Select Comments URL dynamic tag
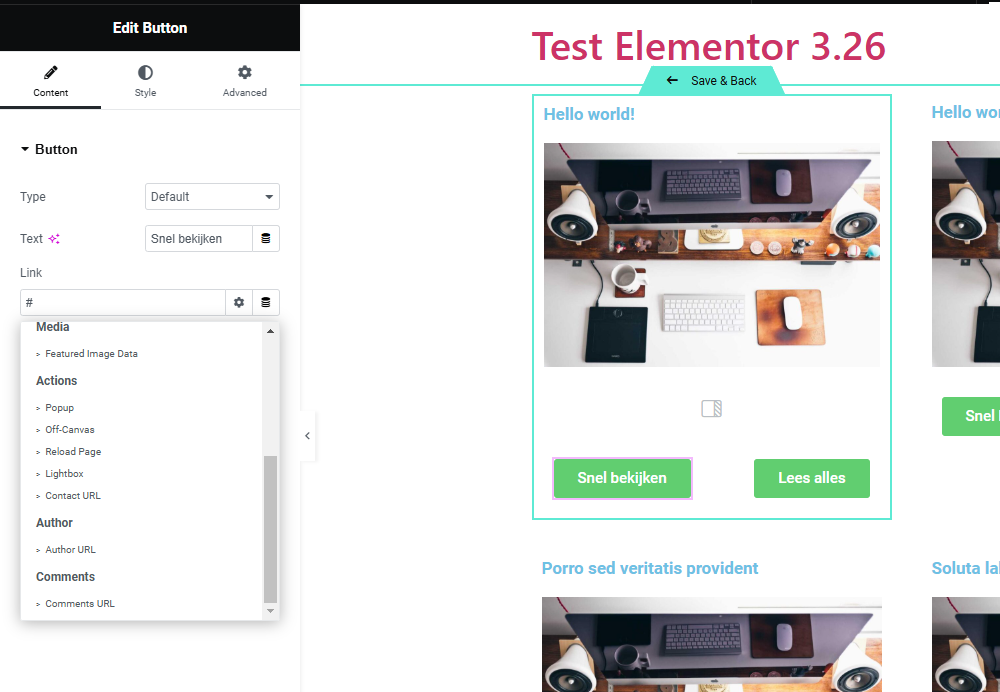Image resolution: width=1000 pixels, height=692 pixels. pyautogui.click(x=80, y=603)
